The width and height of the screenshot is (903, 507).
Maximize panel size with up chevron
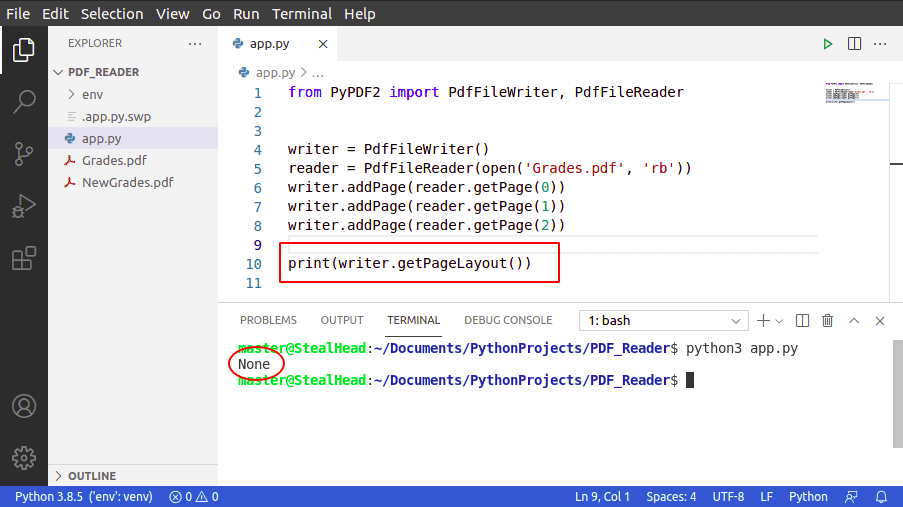point(854,321)
